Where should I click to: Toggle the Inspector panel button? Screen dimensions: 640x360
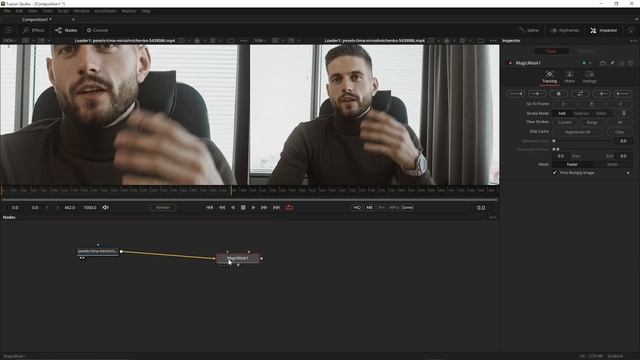point(604,30)
